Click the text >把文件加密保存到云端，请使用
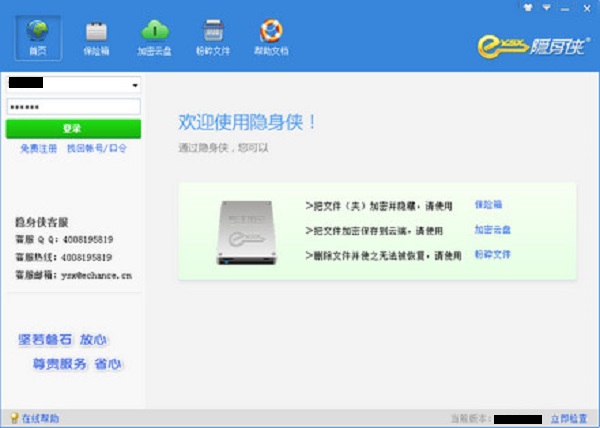This screenshot has width=600, height=428. click(374, 231)
